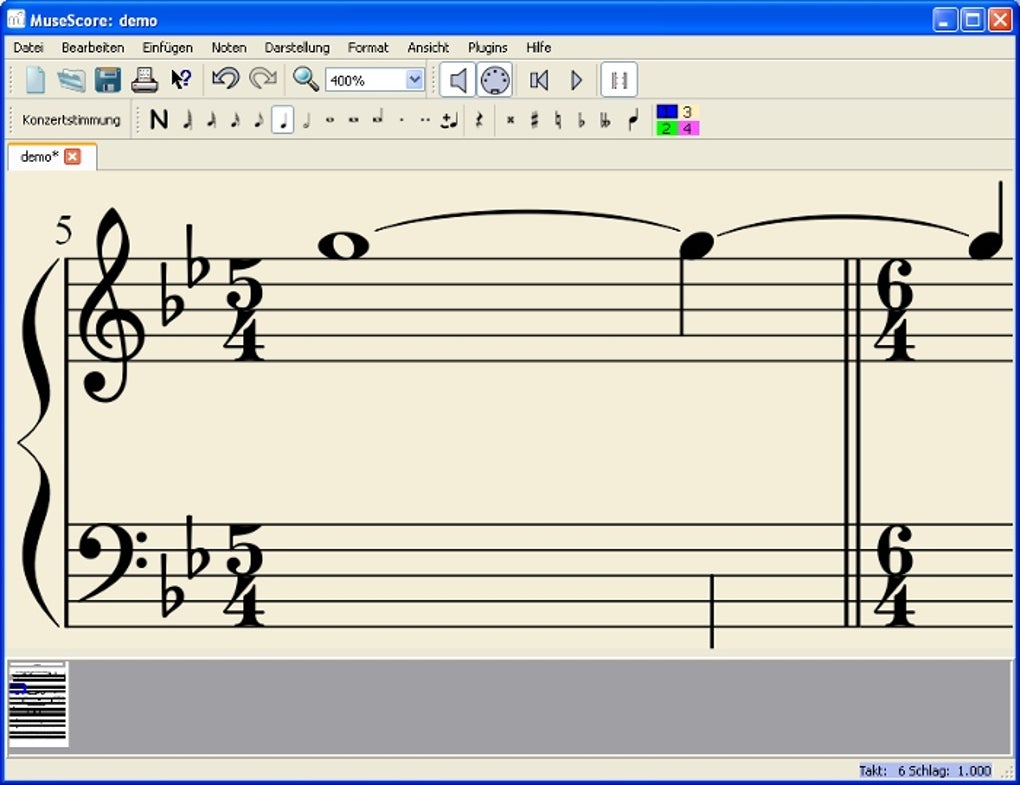1020x785 pixels.
Task: Toggle MIDI input round connector button
Action: (495, 80)
